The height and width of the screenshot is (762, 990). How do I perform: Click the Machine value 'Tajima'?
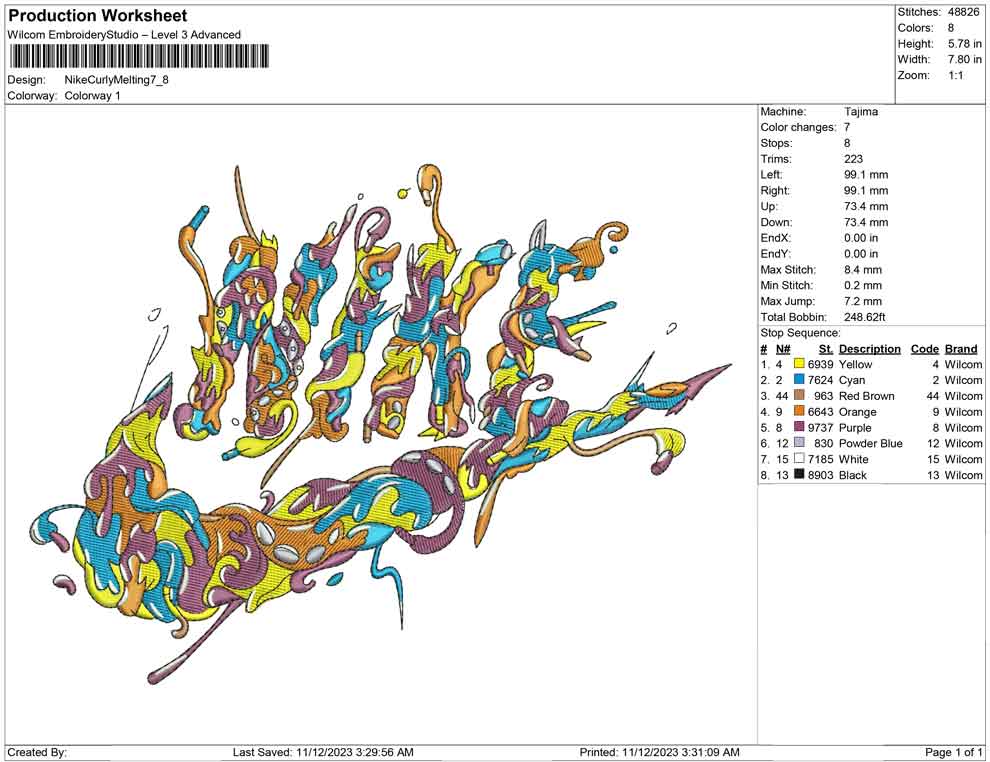861,112
